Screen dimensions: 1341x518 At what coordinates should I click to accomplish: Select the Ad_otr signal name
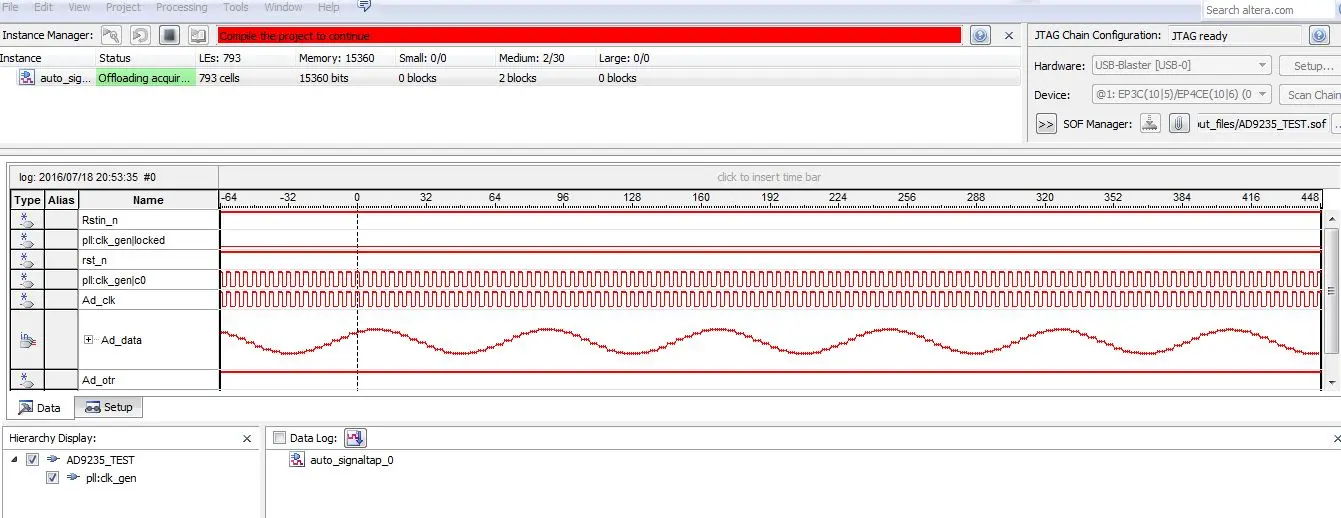tap(98, 380)
